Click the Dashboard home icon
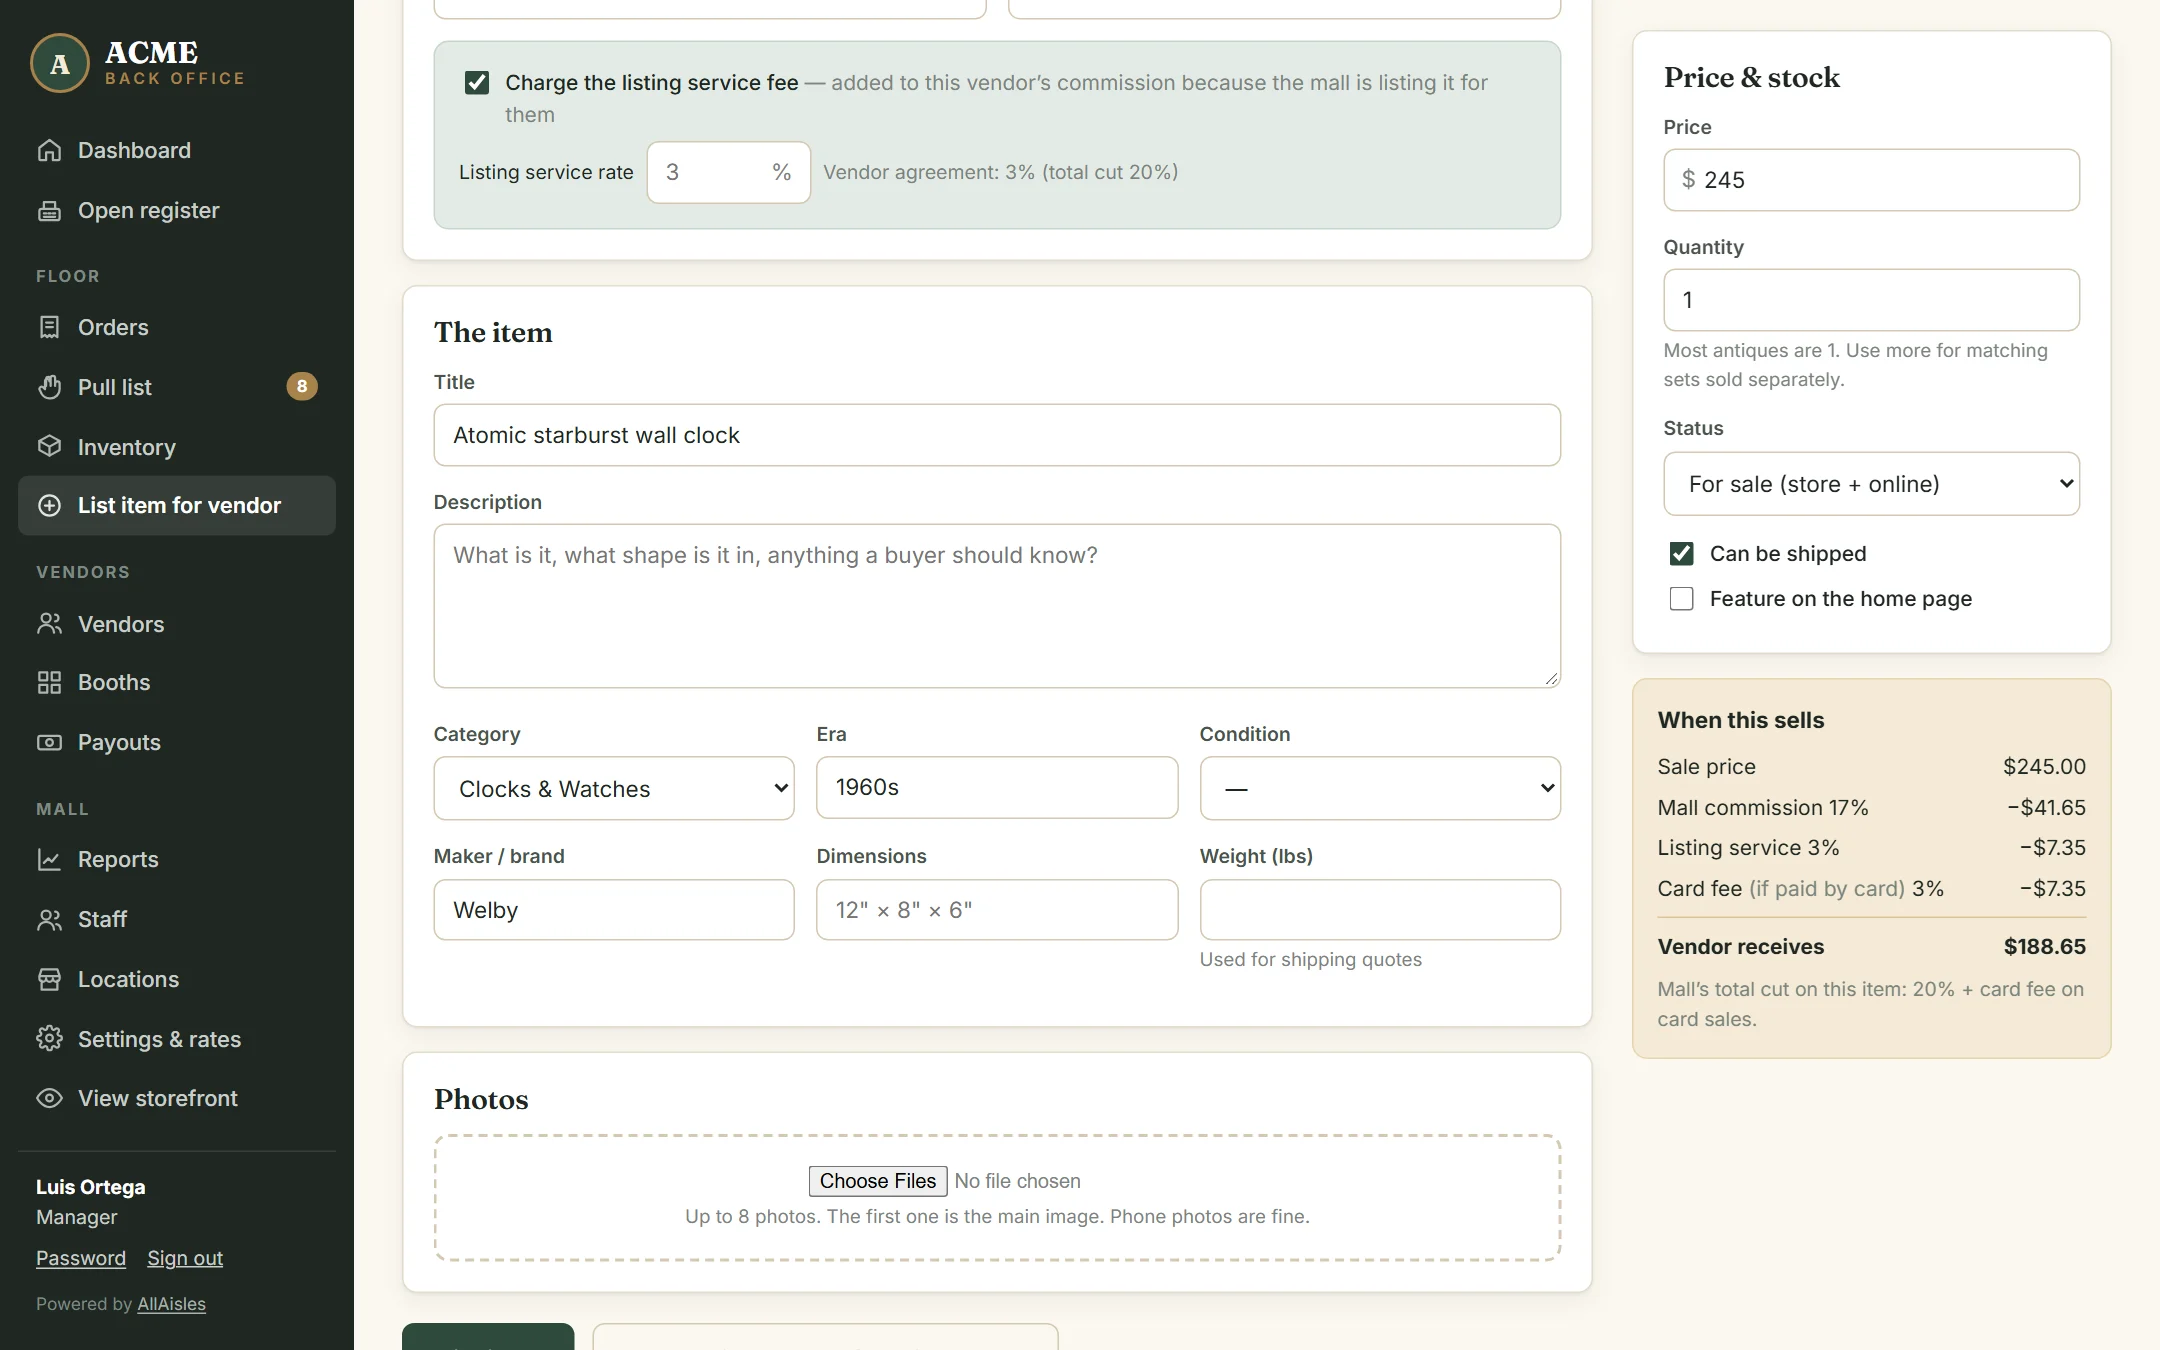This screenshot has height=1350, width=2160. click(x=49, y=150)
